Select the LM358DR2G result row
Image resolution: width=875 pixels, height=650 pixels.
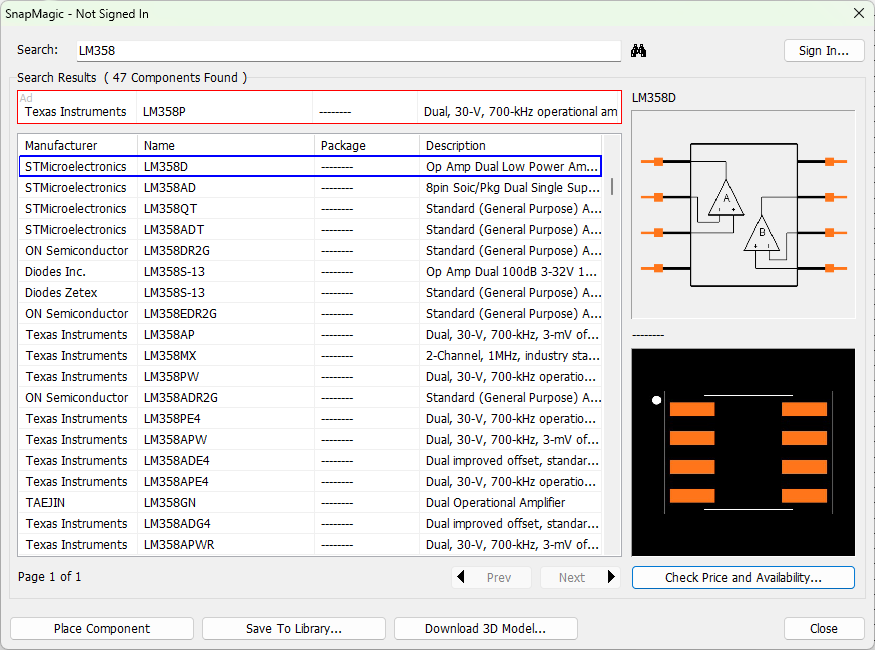tap(310, 251)
